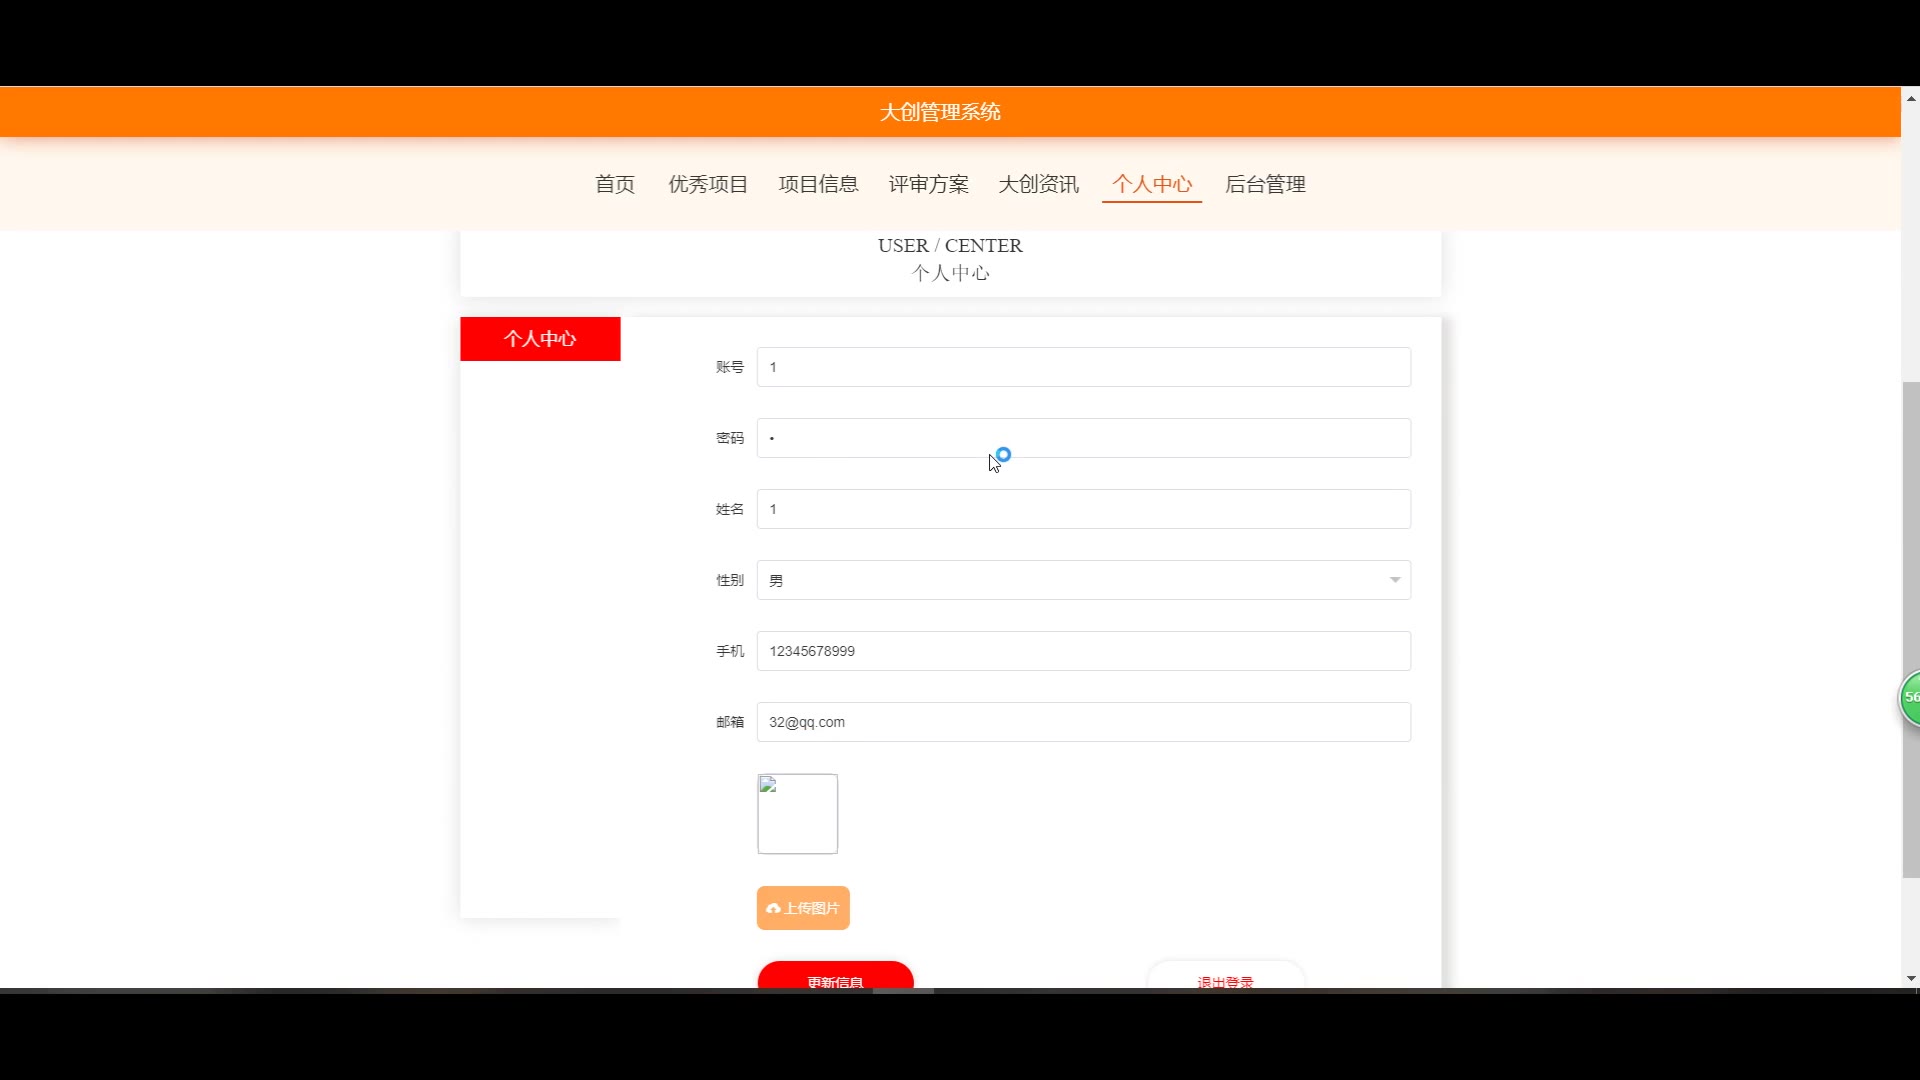
Task: Expand the 性别 dropdown arrow
Action: click(x=1394, y=580)
